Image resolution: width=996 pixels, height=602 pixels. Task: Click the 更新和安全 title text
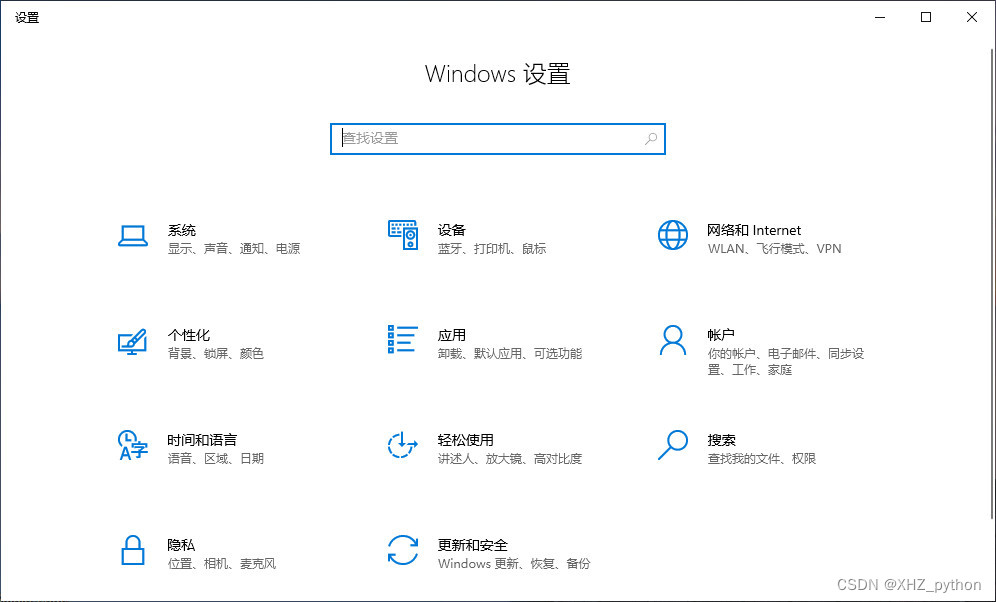[x=473, y=545]
